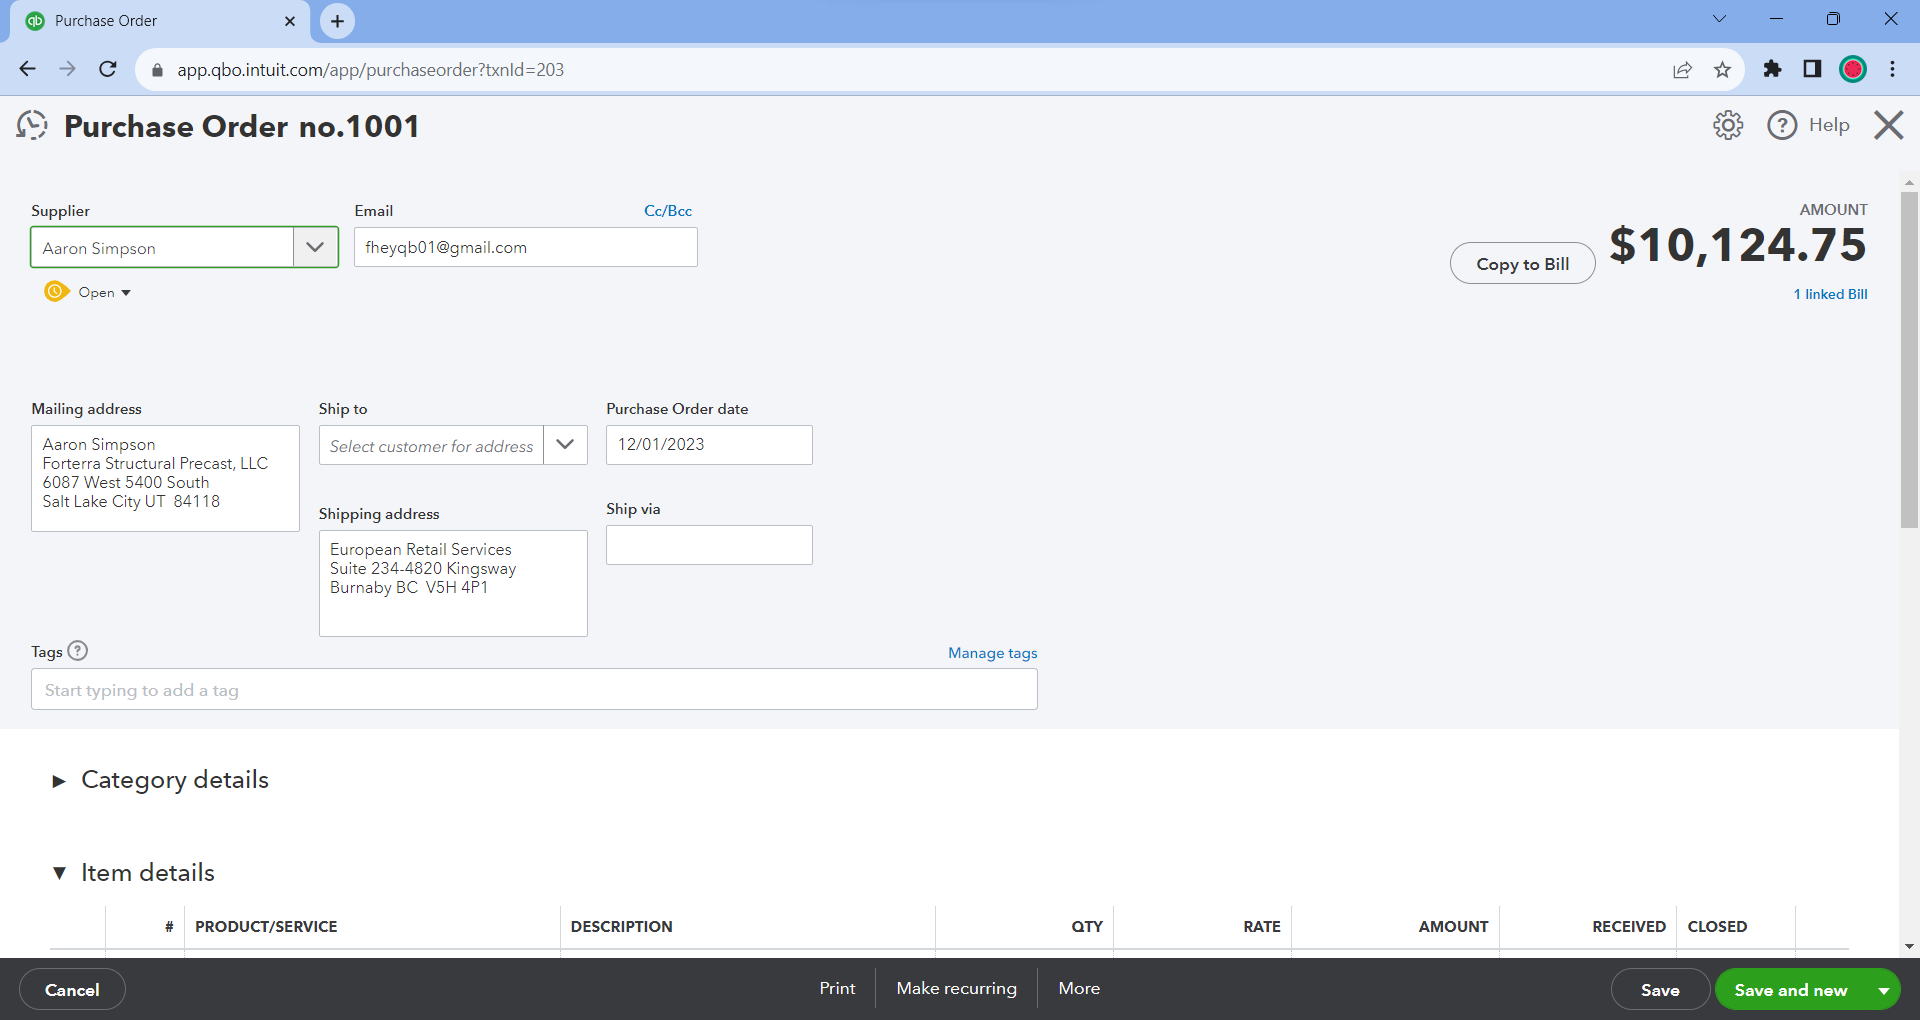Click the browser address bar URL
1920x1020 pixels.
(370, 70)
